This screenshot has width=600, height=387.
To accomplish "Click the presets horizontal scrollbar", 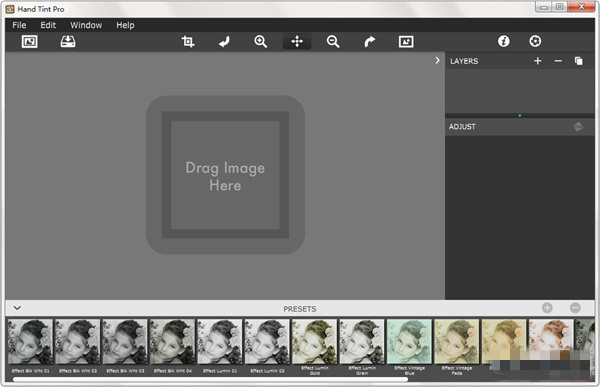I will (210, 379).
